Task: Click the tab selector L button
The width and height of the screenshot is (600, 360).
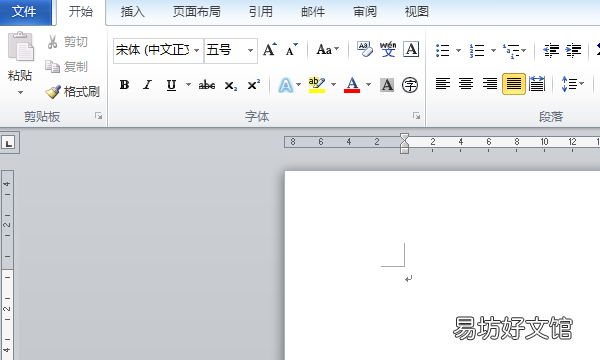Action: (8, 143)
